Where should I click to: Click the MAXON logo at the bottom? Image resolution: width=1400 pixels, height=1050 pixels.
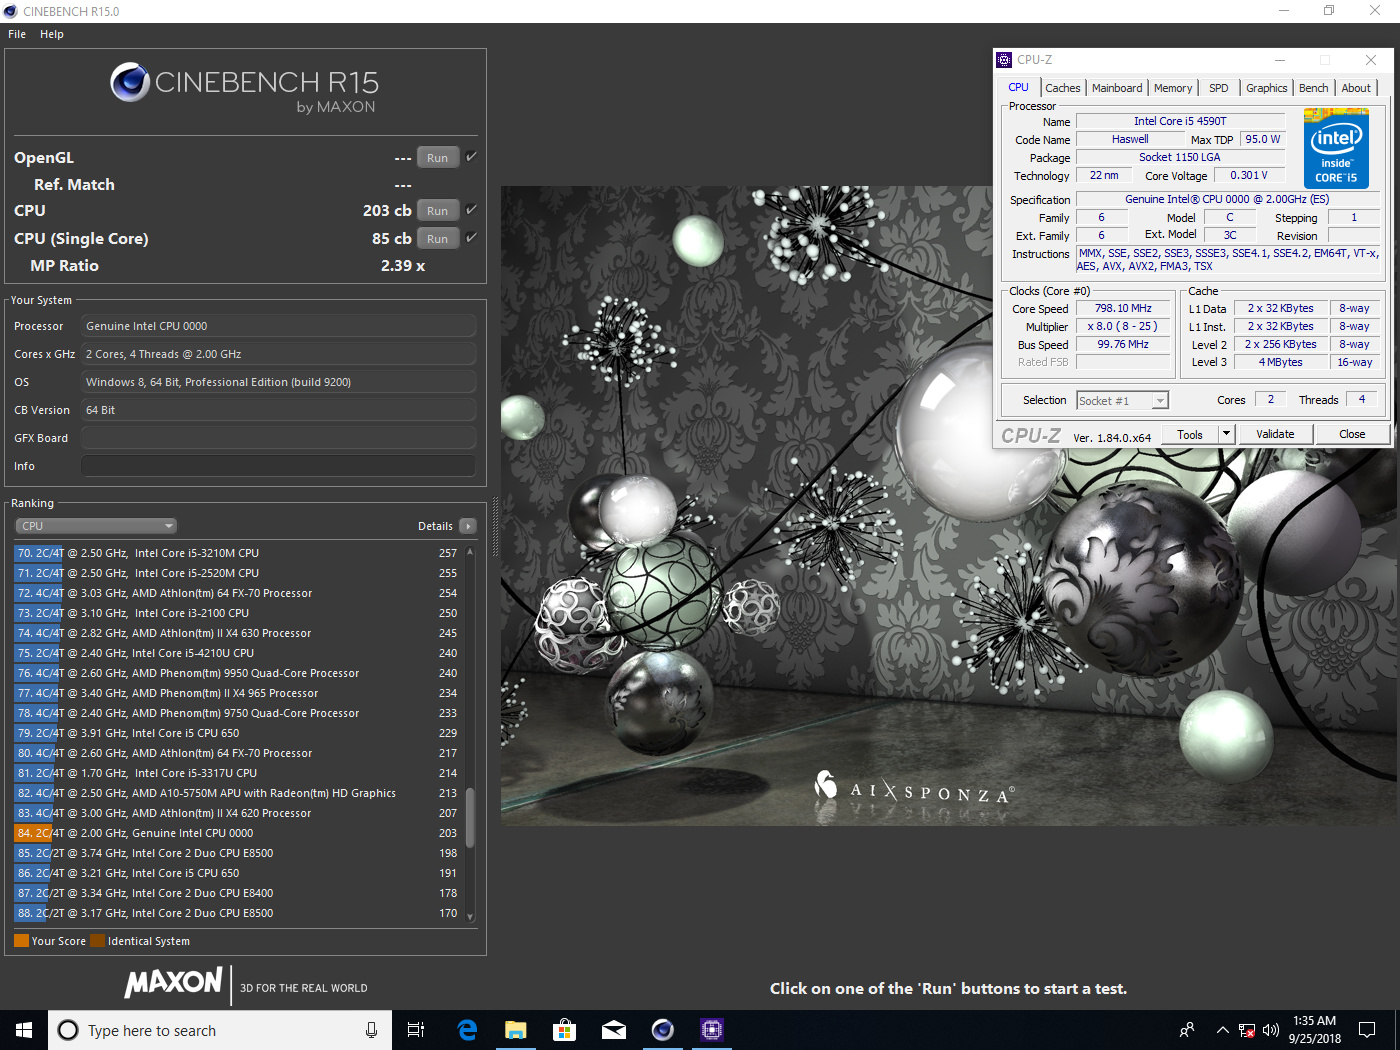(174, 982)
